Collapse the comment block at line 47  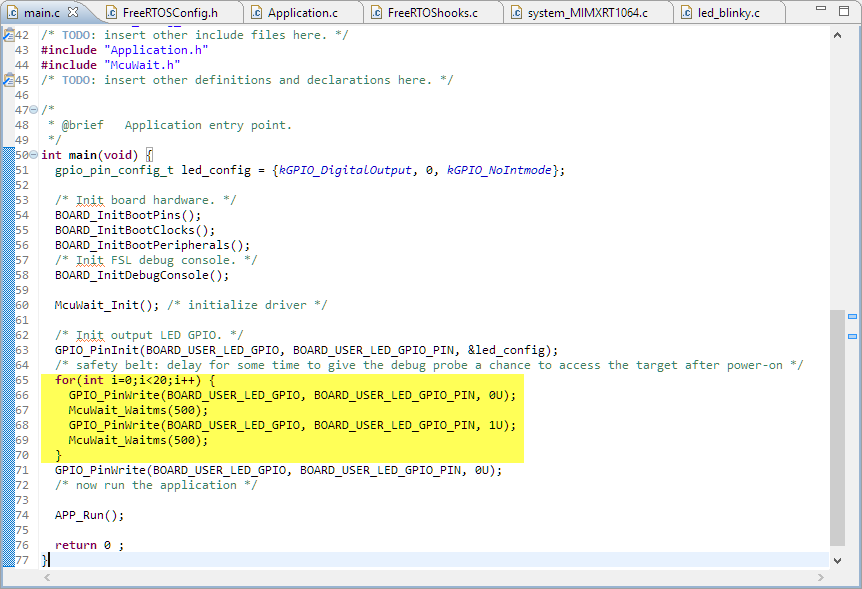pyautogui.click(x=34, y=110)
